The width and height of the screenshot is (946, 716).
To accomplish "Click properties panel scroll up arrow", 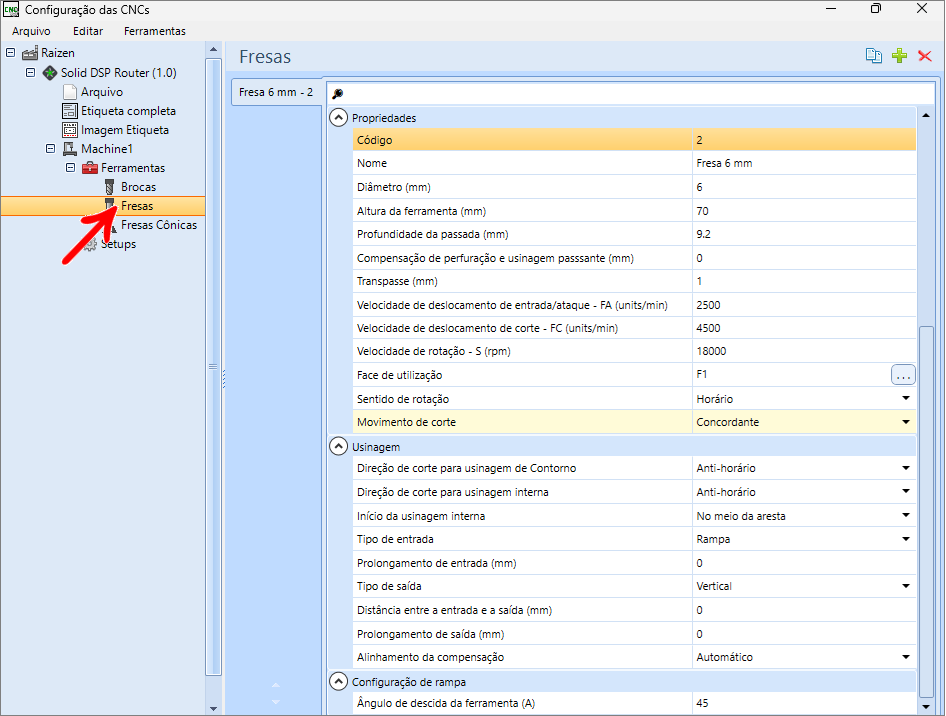I will [926, 115].
